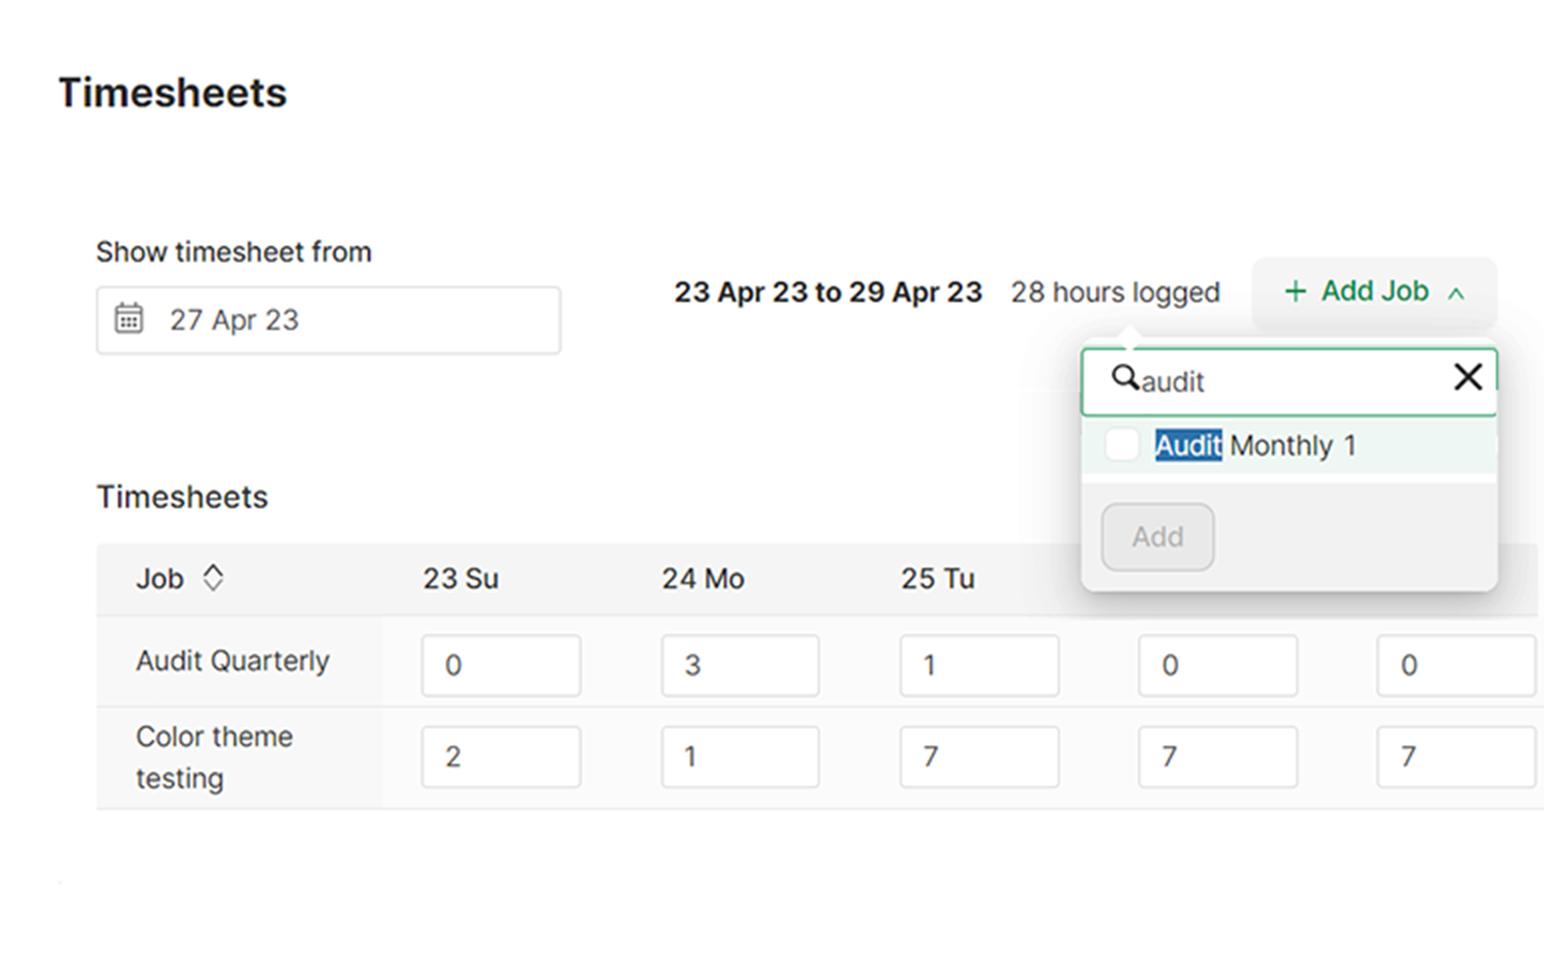Image resolution: width=1544 pixels, height=966 pixels.
Task: Tick the Audit Monthly 1 checkbox
Action: pyautogui.click(x=1121, y=445)
